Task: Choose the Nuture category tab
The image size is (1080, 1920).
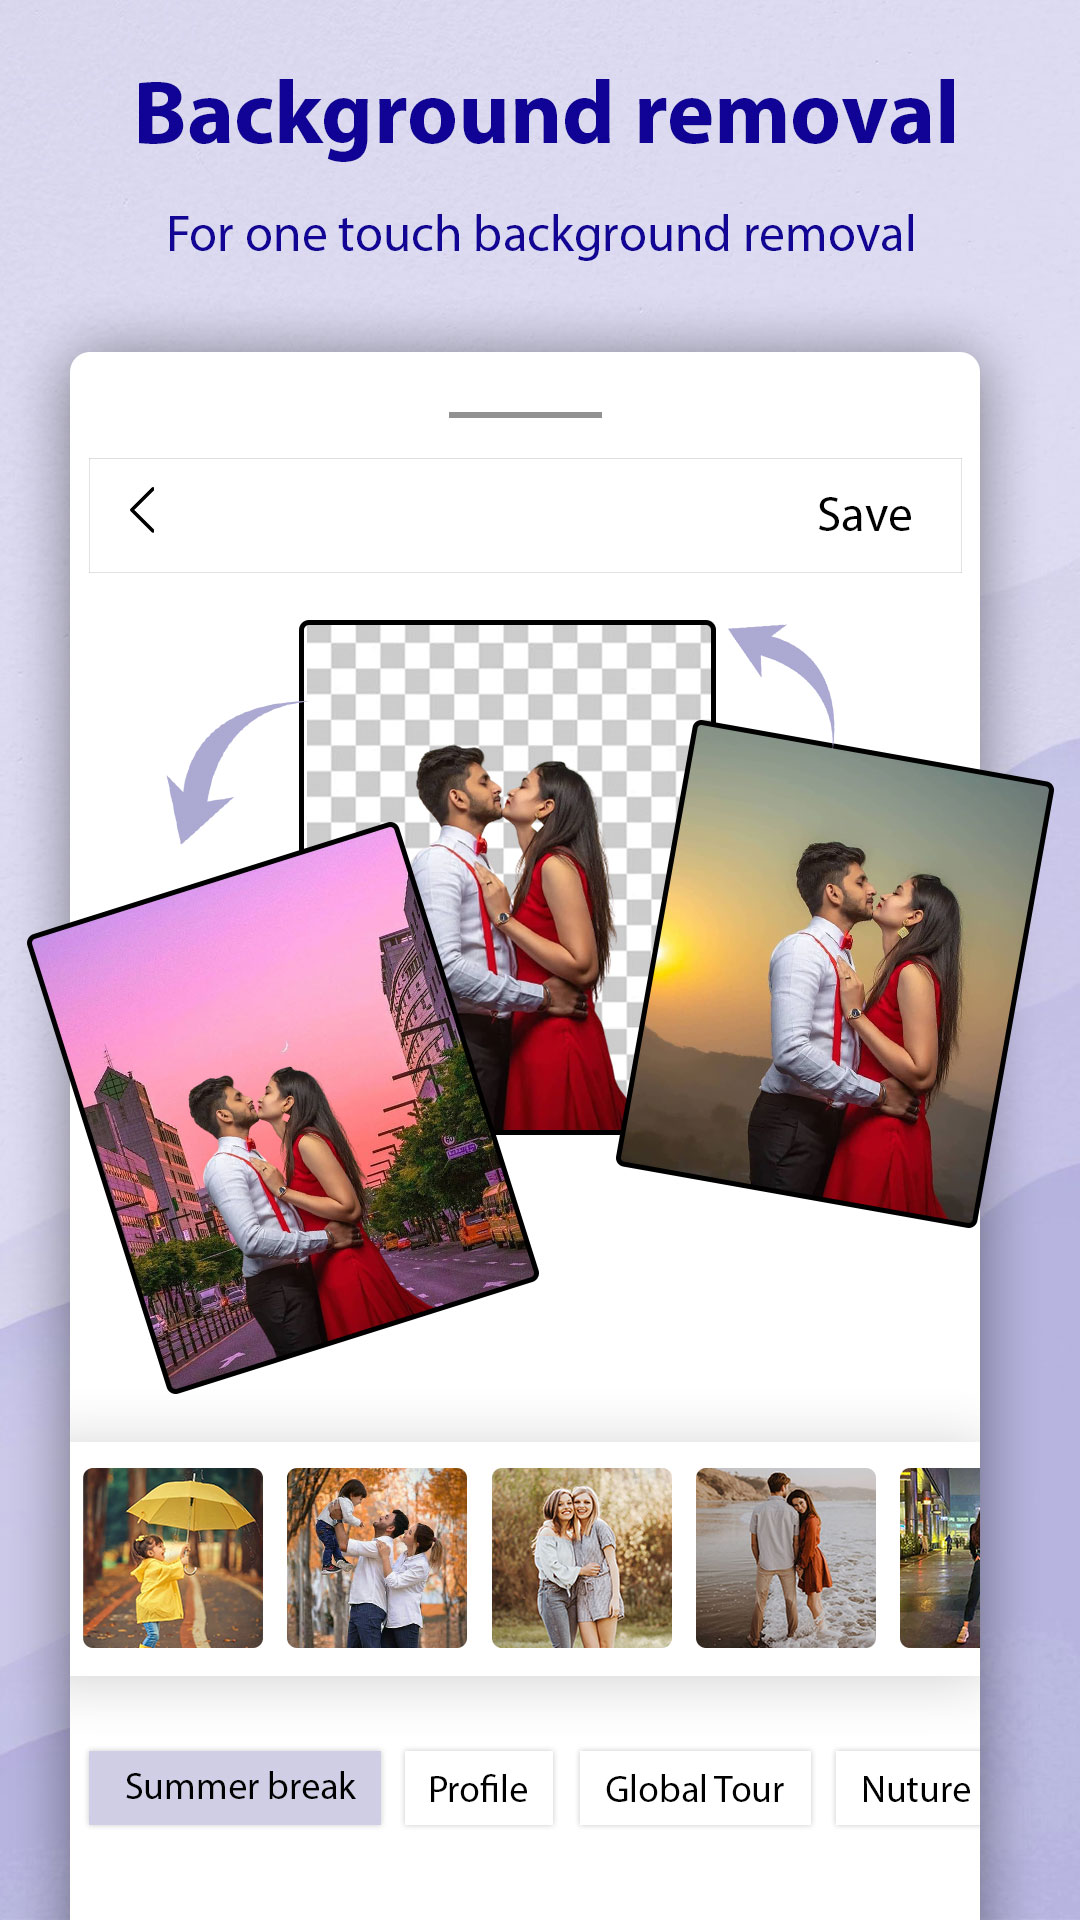Action: [x=908, y=1788]
